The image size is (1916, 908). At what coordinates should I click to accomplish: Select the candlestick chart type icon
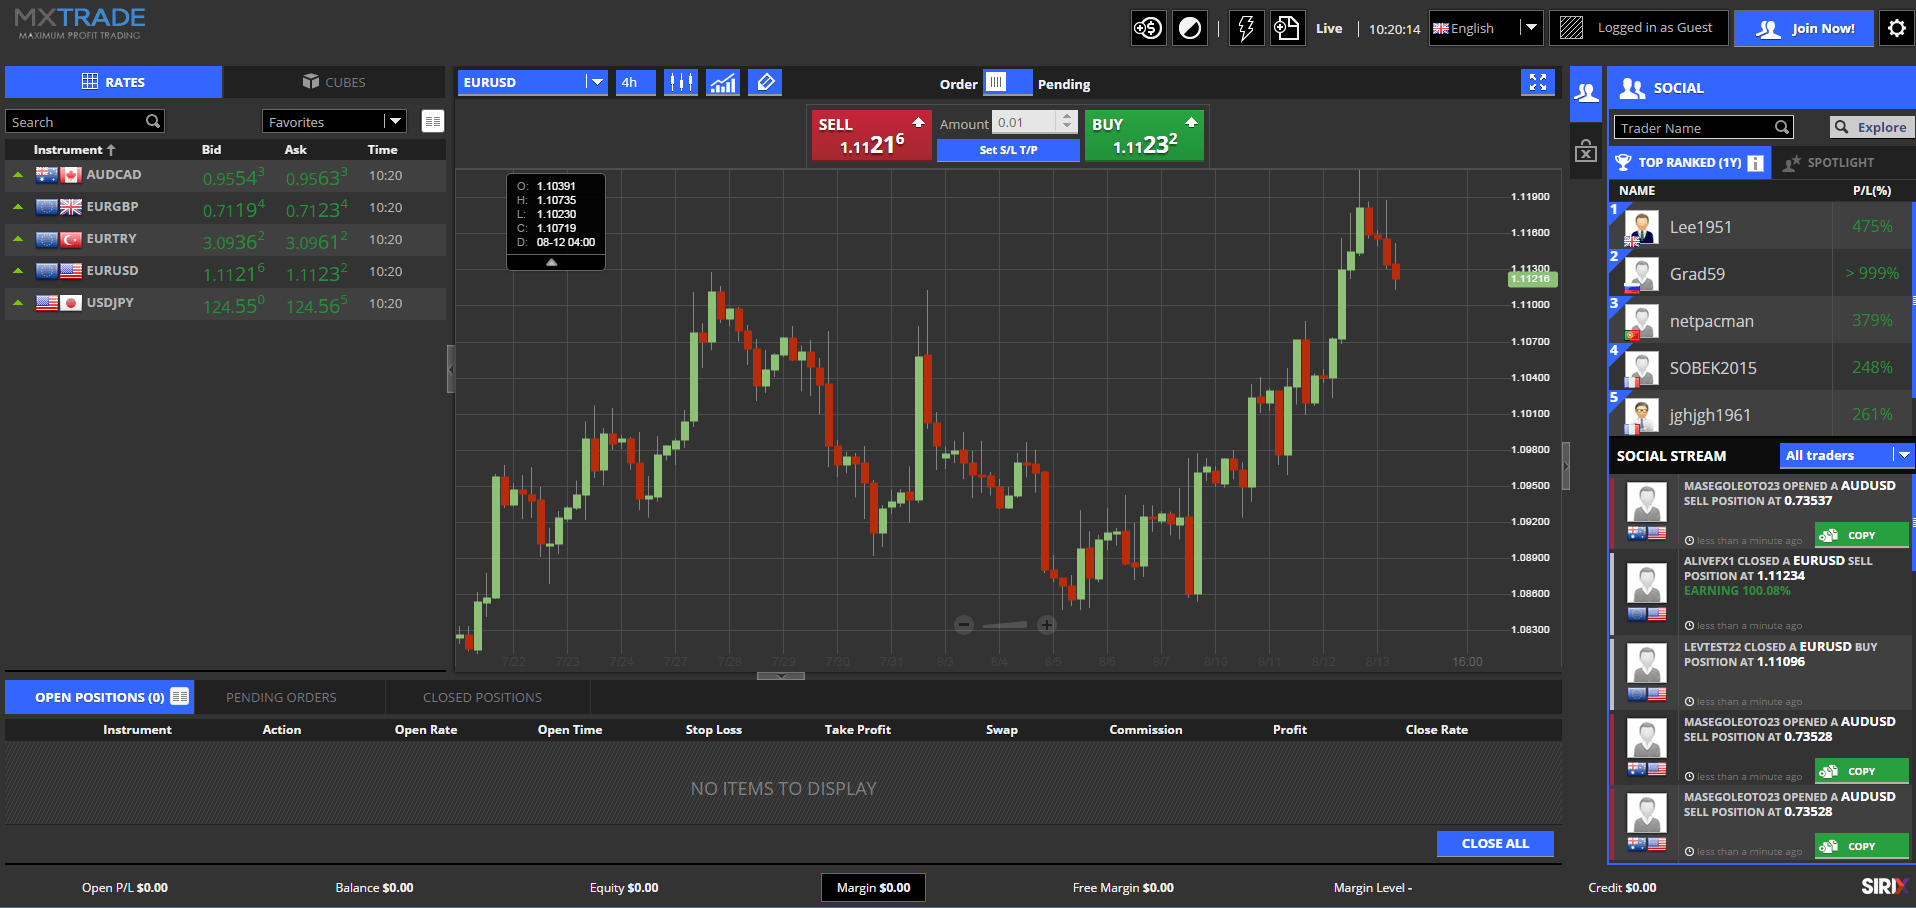tap(681, 82)
